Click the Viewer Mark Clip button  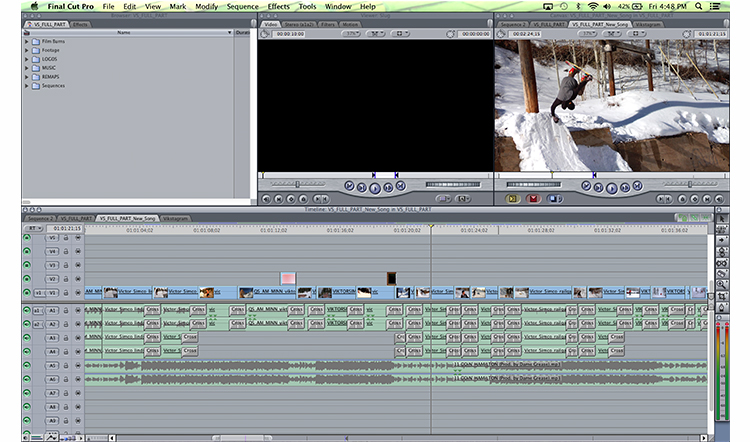(x=278, y=199)
